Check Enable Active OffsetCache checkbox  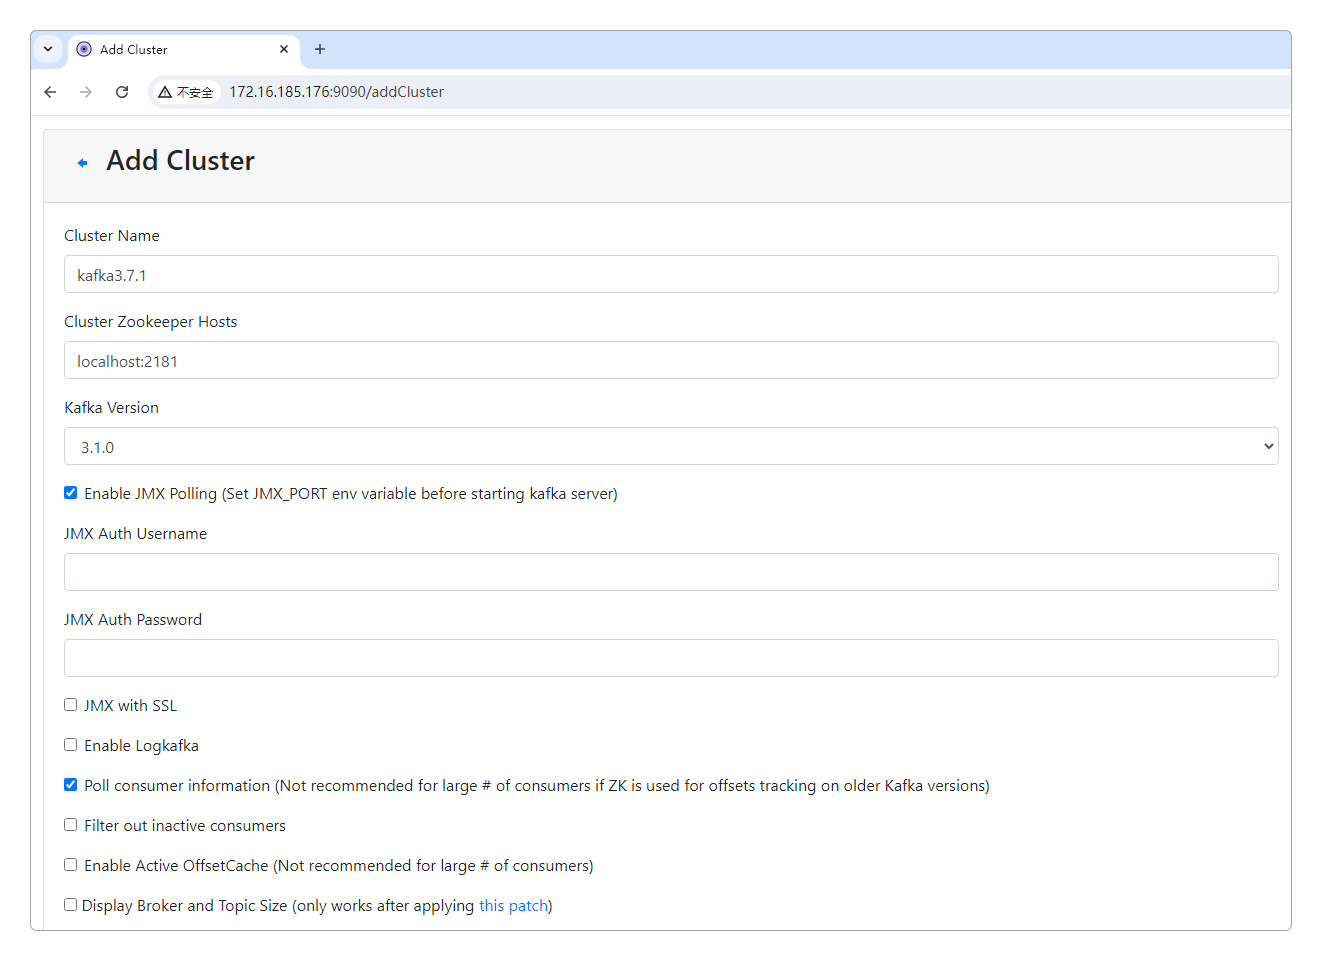pos(71,865)
